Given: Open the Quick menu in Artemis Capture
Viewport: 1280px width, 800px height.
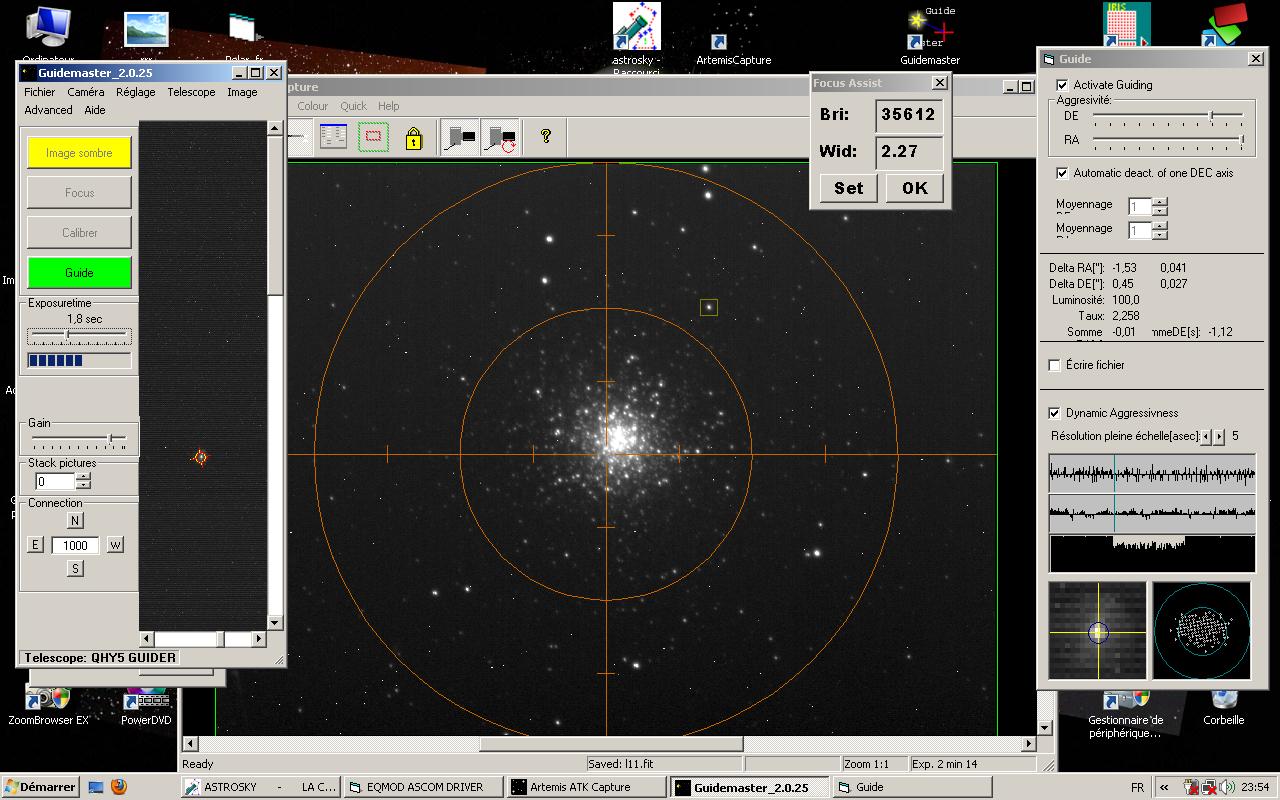Looking at the screenshot, I should [353, 106].
